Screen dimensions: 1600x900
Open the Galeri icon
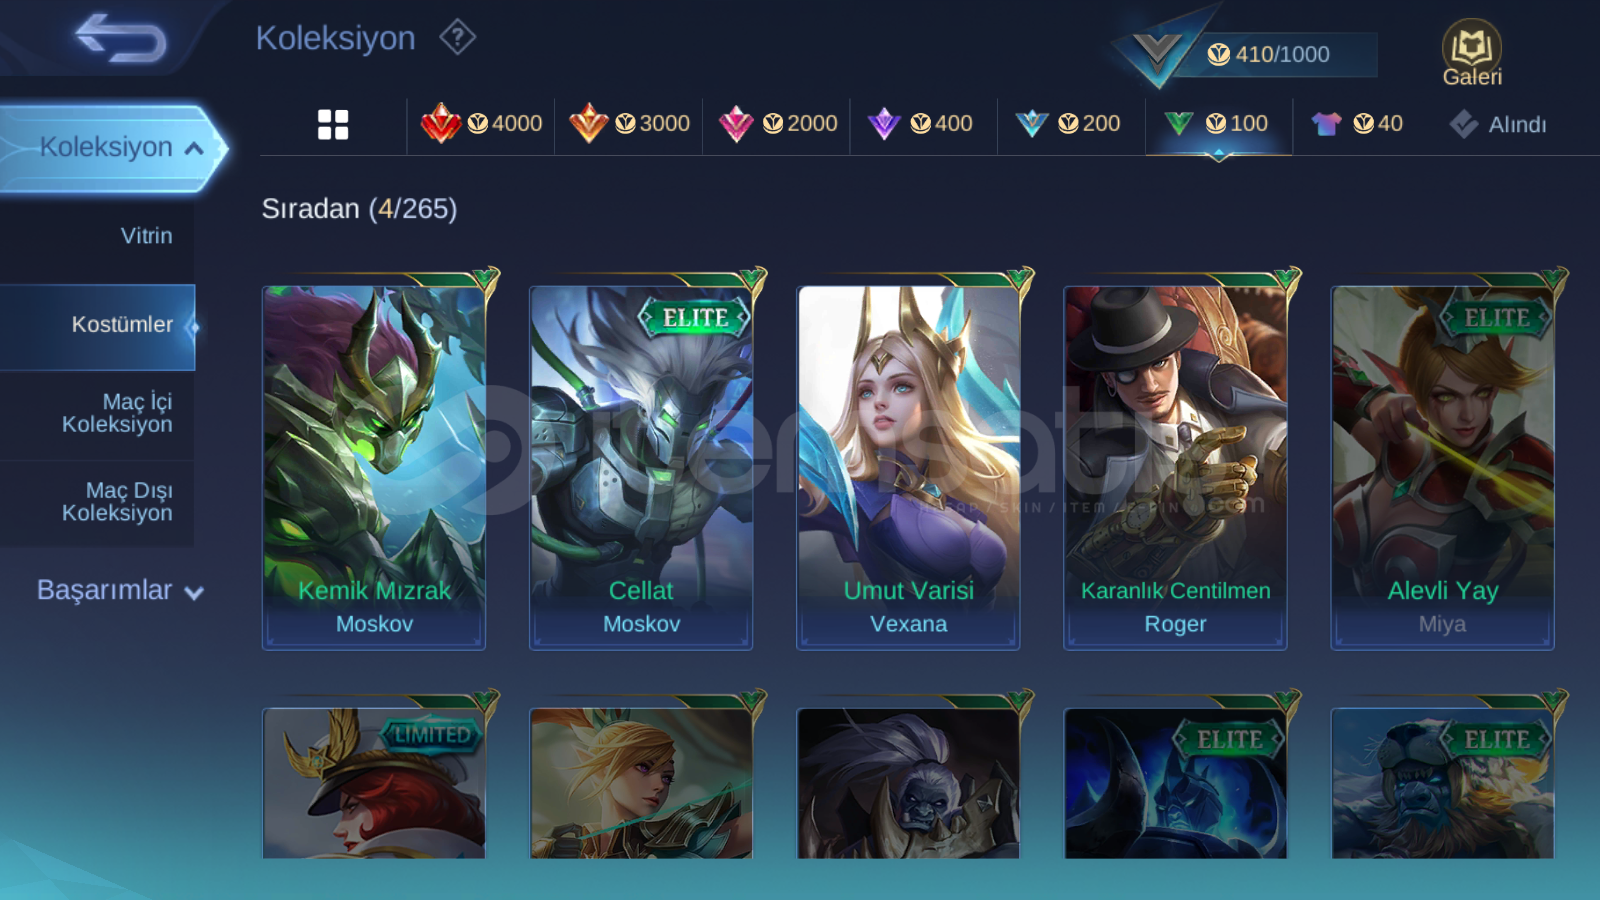(1472, 54)
